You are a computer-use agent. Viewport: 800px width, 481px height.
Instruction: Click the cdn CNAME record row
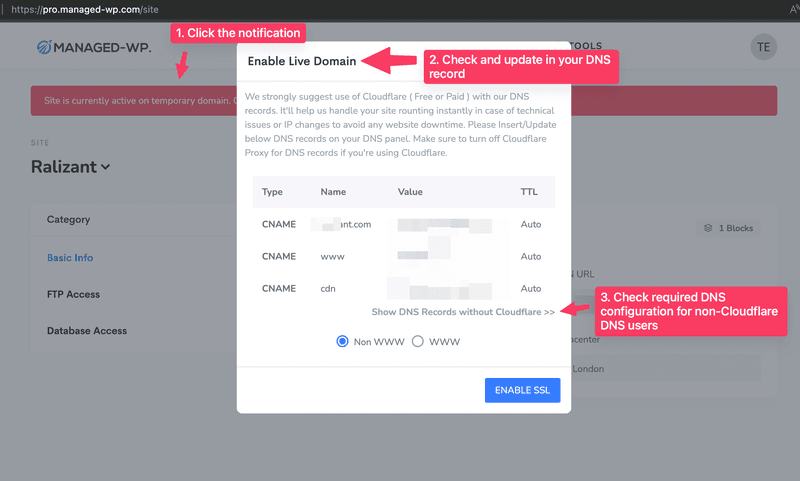(404, 288)
